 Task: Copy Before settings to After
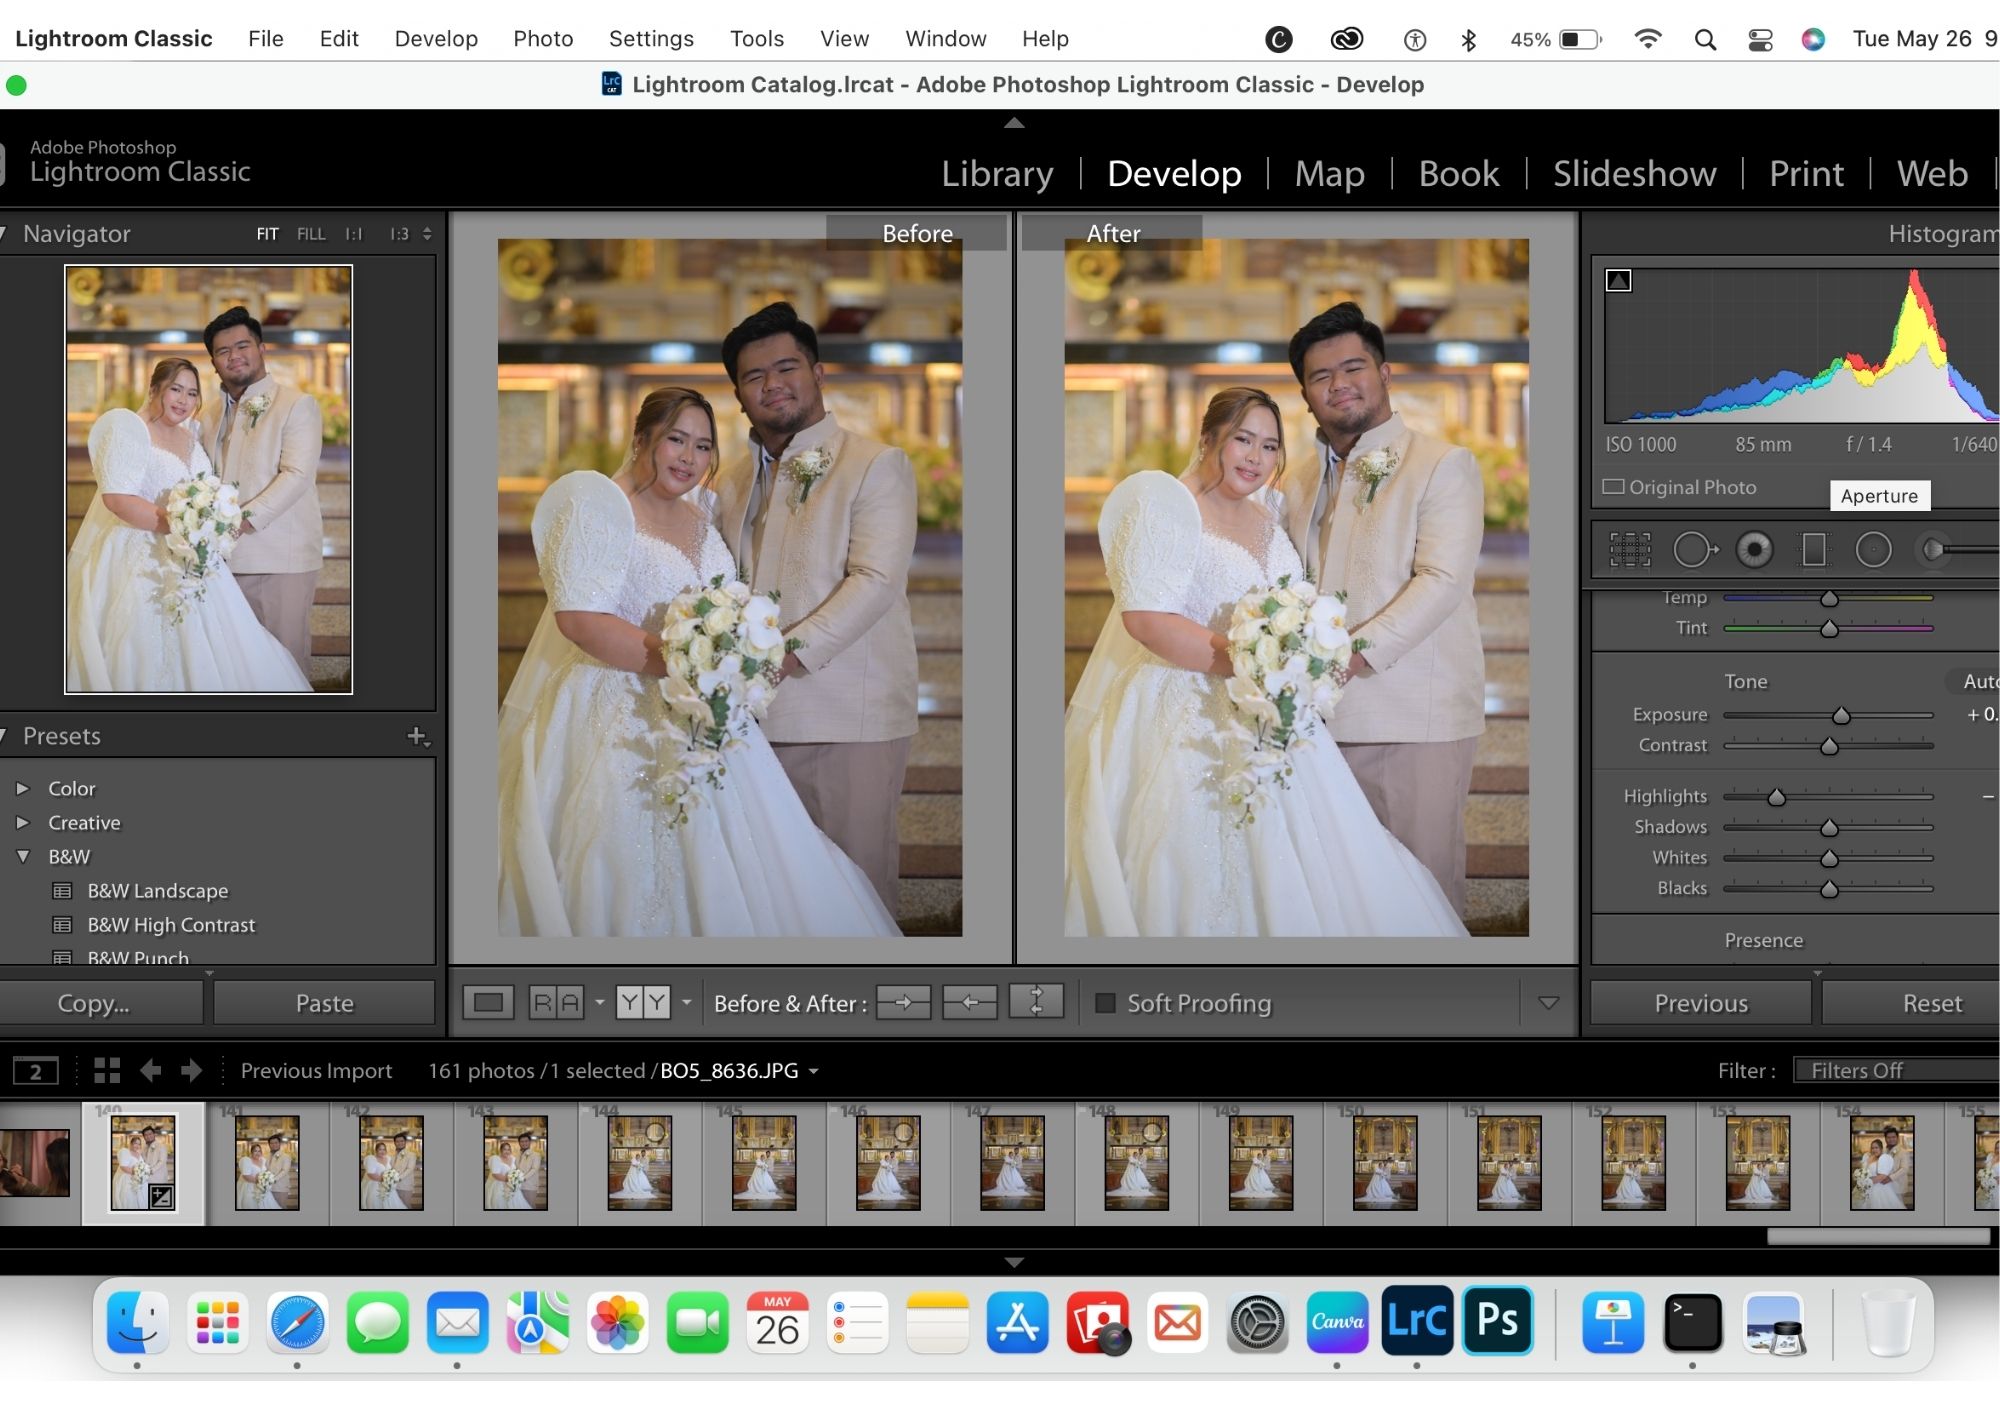pyautogui.click(x=903, y=1002)
